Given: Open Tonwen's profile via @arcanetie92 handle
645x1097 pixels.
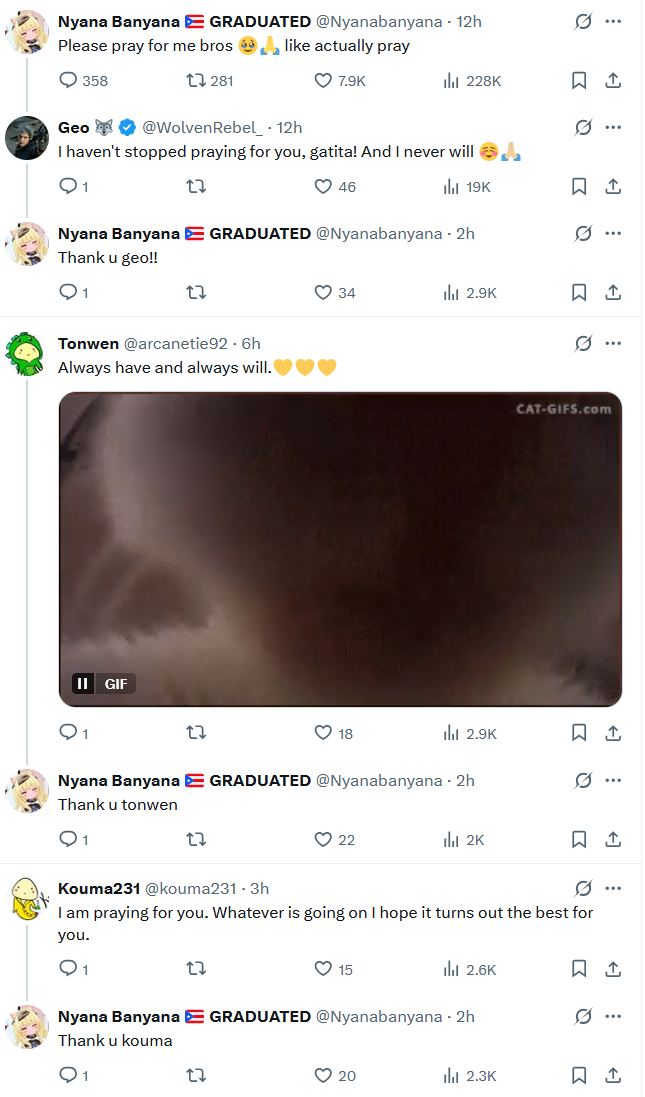Looking at the screenshot, I should click(176, 344).
